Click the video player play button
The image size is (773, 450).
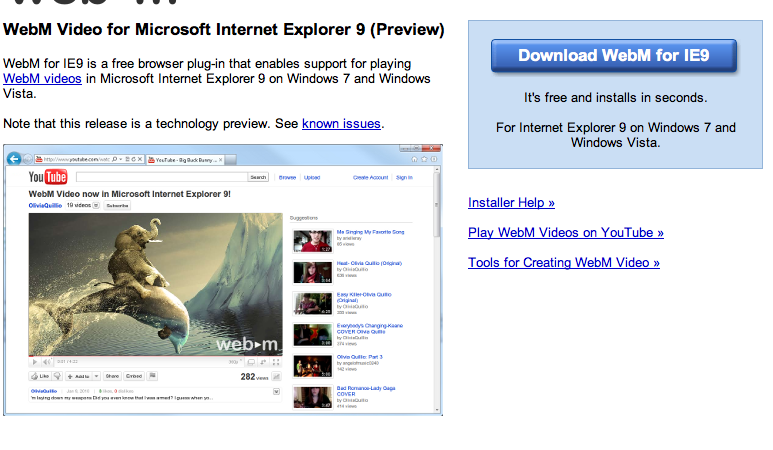(x=35, y=361)
